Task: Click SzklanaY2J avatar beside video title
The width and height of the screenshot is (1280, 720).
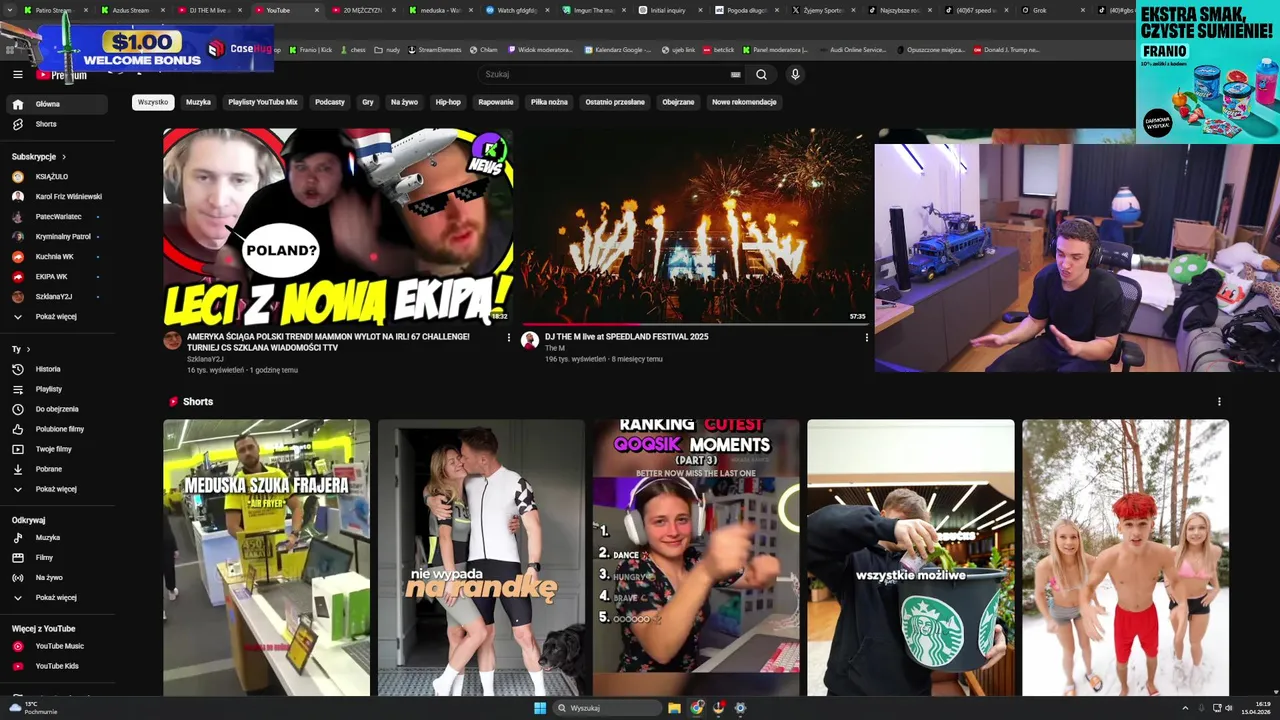Action: point(172,340)
